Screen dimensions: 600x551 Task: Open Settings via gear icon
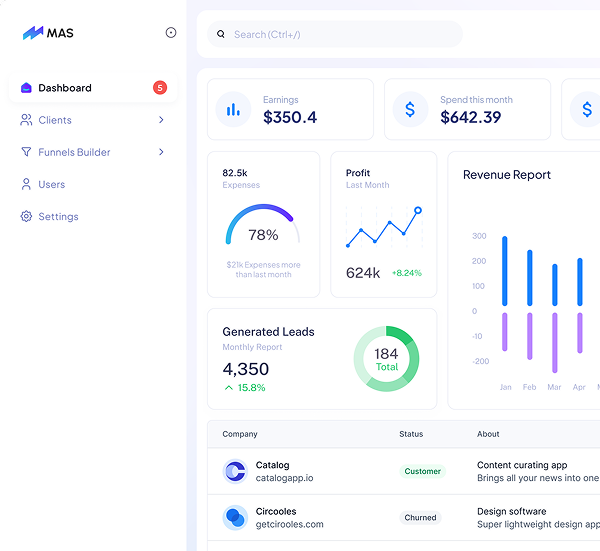click(x=27, y=216)
